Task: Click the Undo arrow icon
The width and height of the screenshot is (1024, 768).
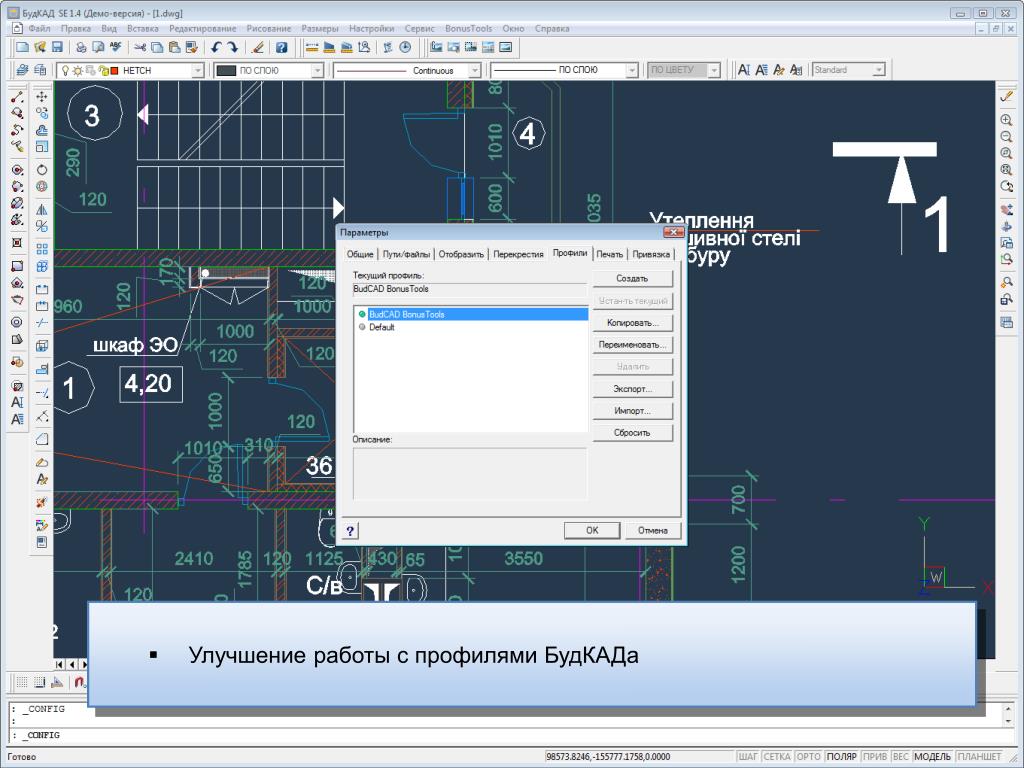Action: 216,47
